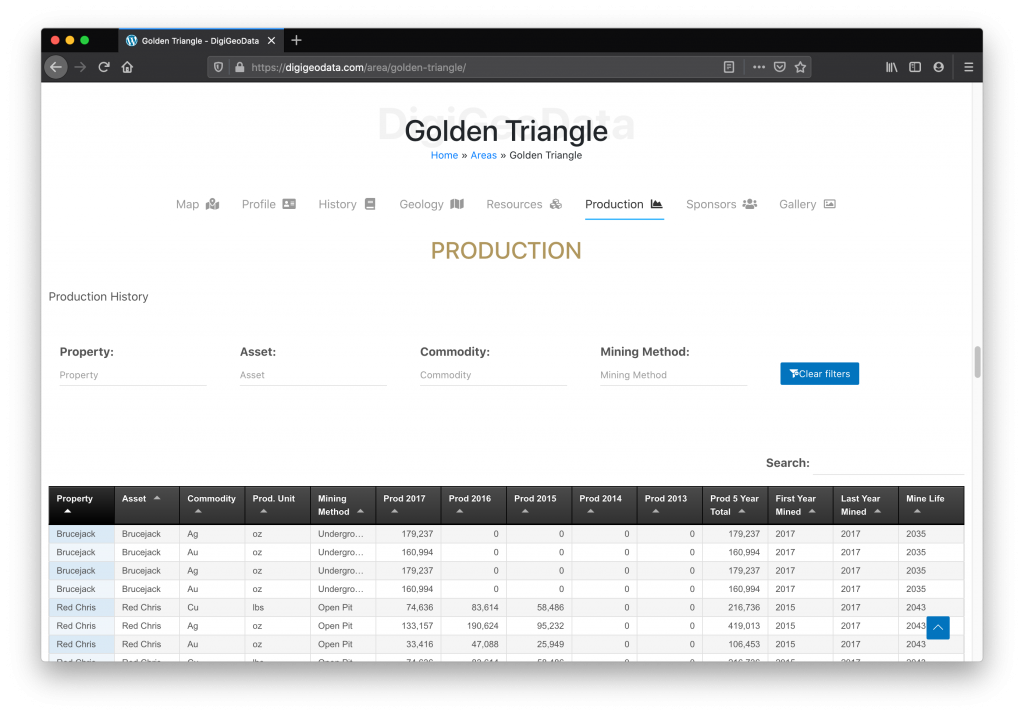Open the Asset filter dropdown

(x=313, y=375)
